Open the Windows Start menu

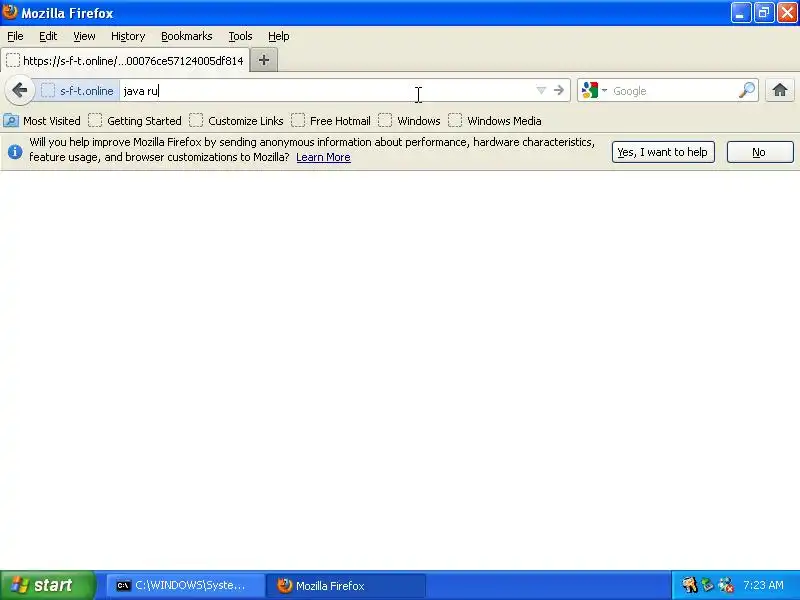pyautogui.click(x=47, y=585)
